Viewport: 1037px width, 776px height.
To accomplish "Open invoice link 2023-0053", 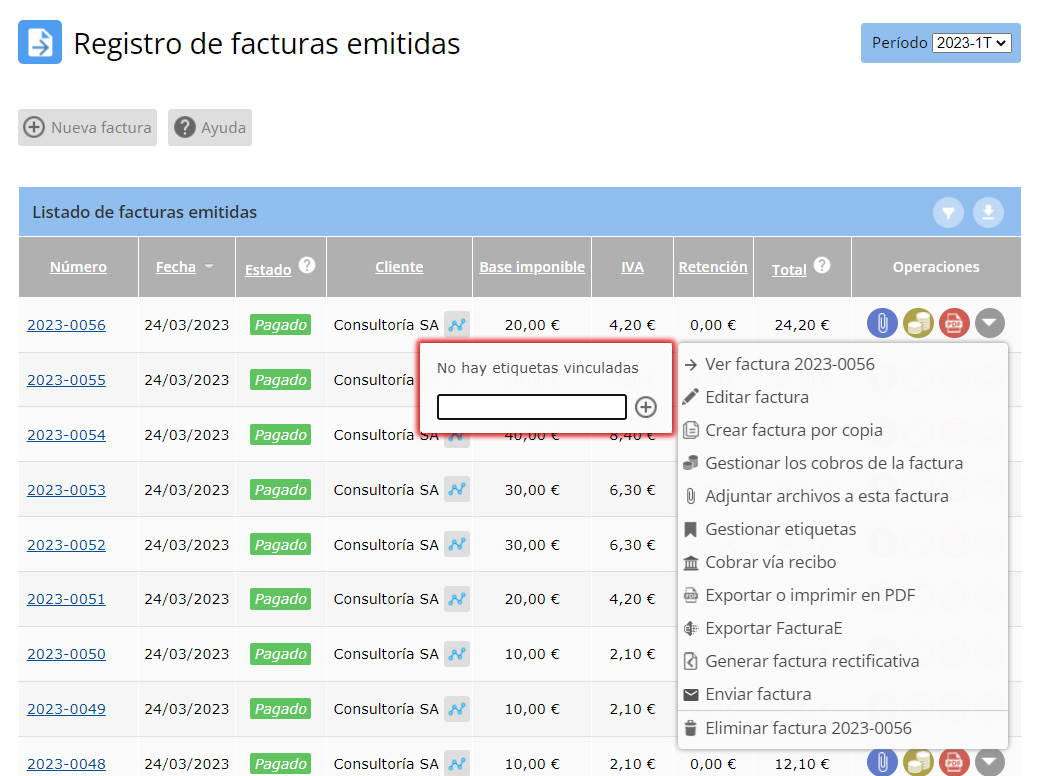I will pos(66,490).
